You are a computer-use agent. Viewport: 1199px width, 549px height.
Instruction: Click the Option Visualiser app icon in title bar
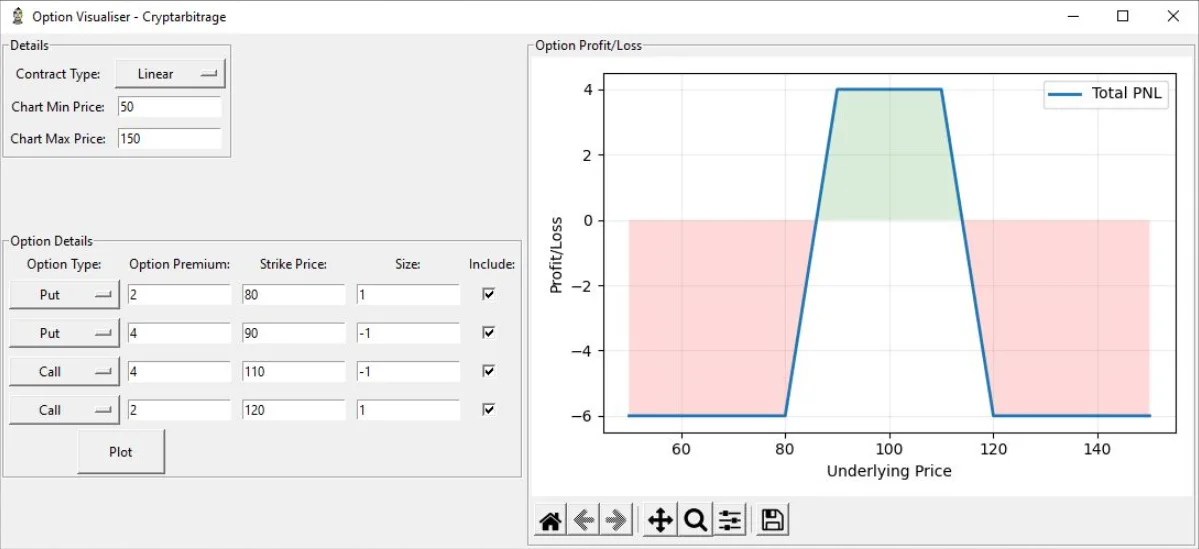click(x=17, y=16)
